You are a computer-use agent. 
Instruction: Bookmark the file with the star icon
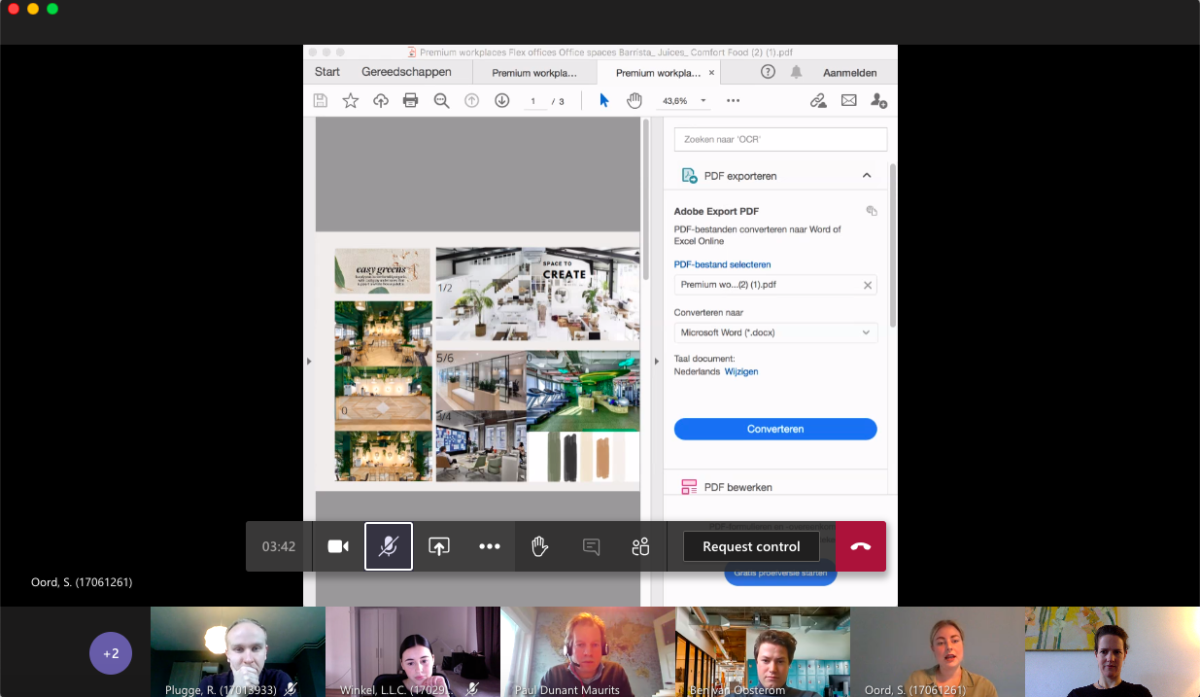[350, 100]
